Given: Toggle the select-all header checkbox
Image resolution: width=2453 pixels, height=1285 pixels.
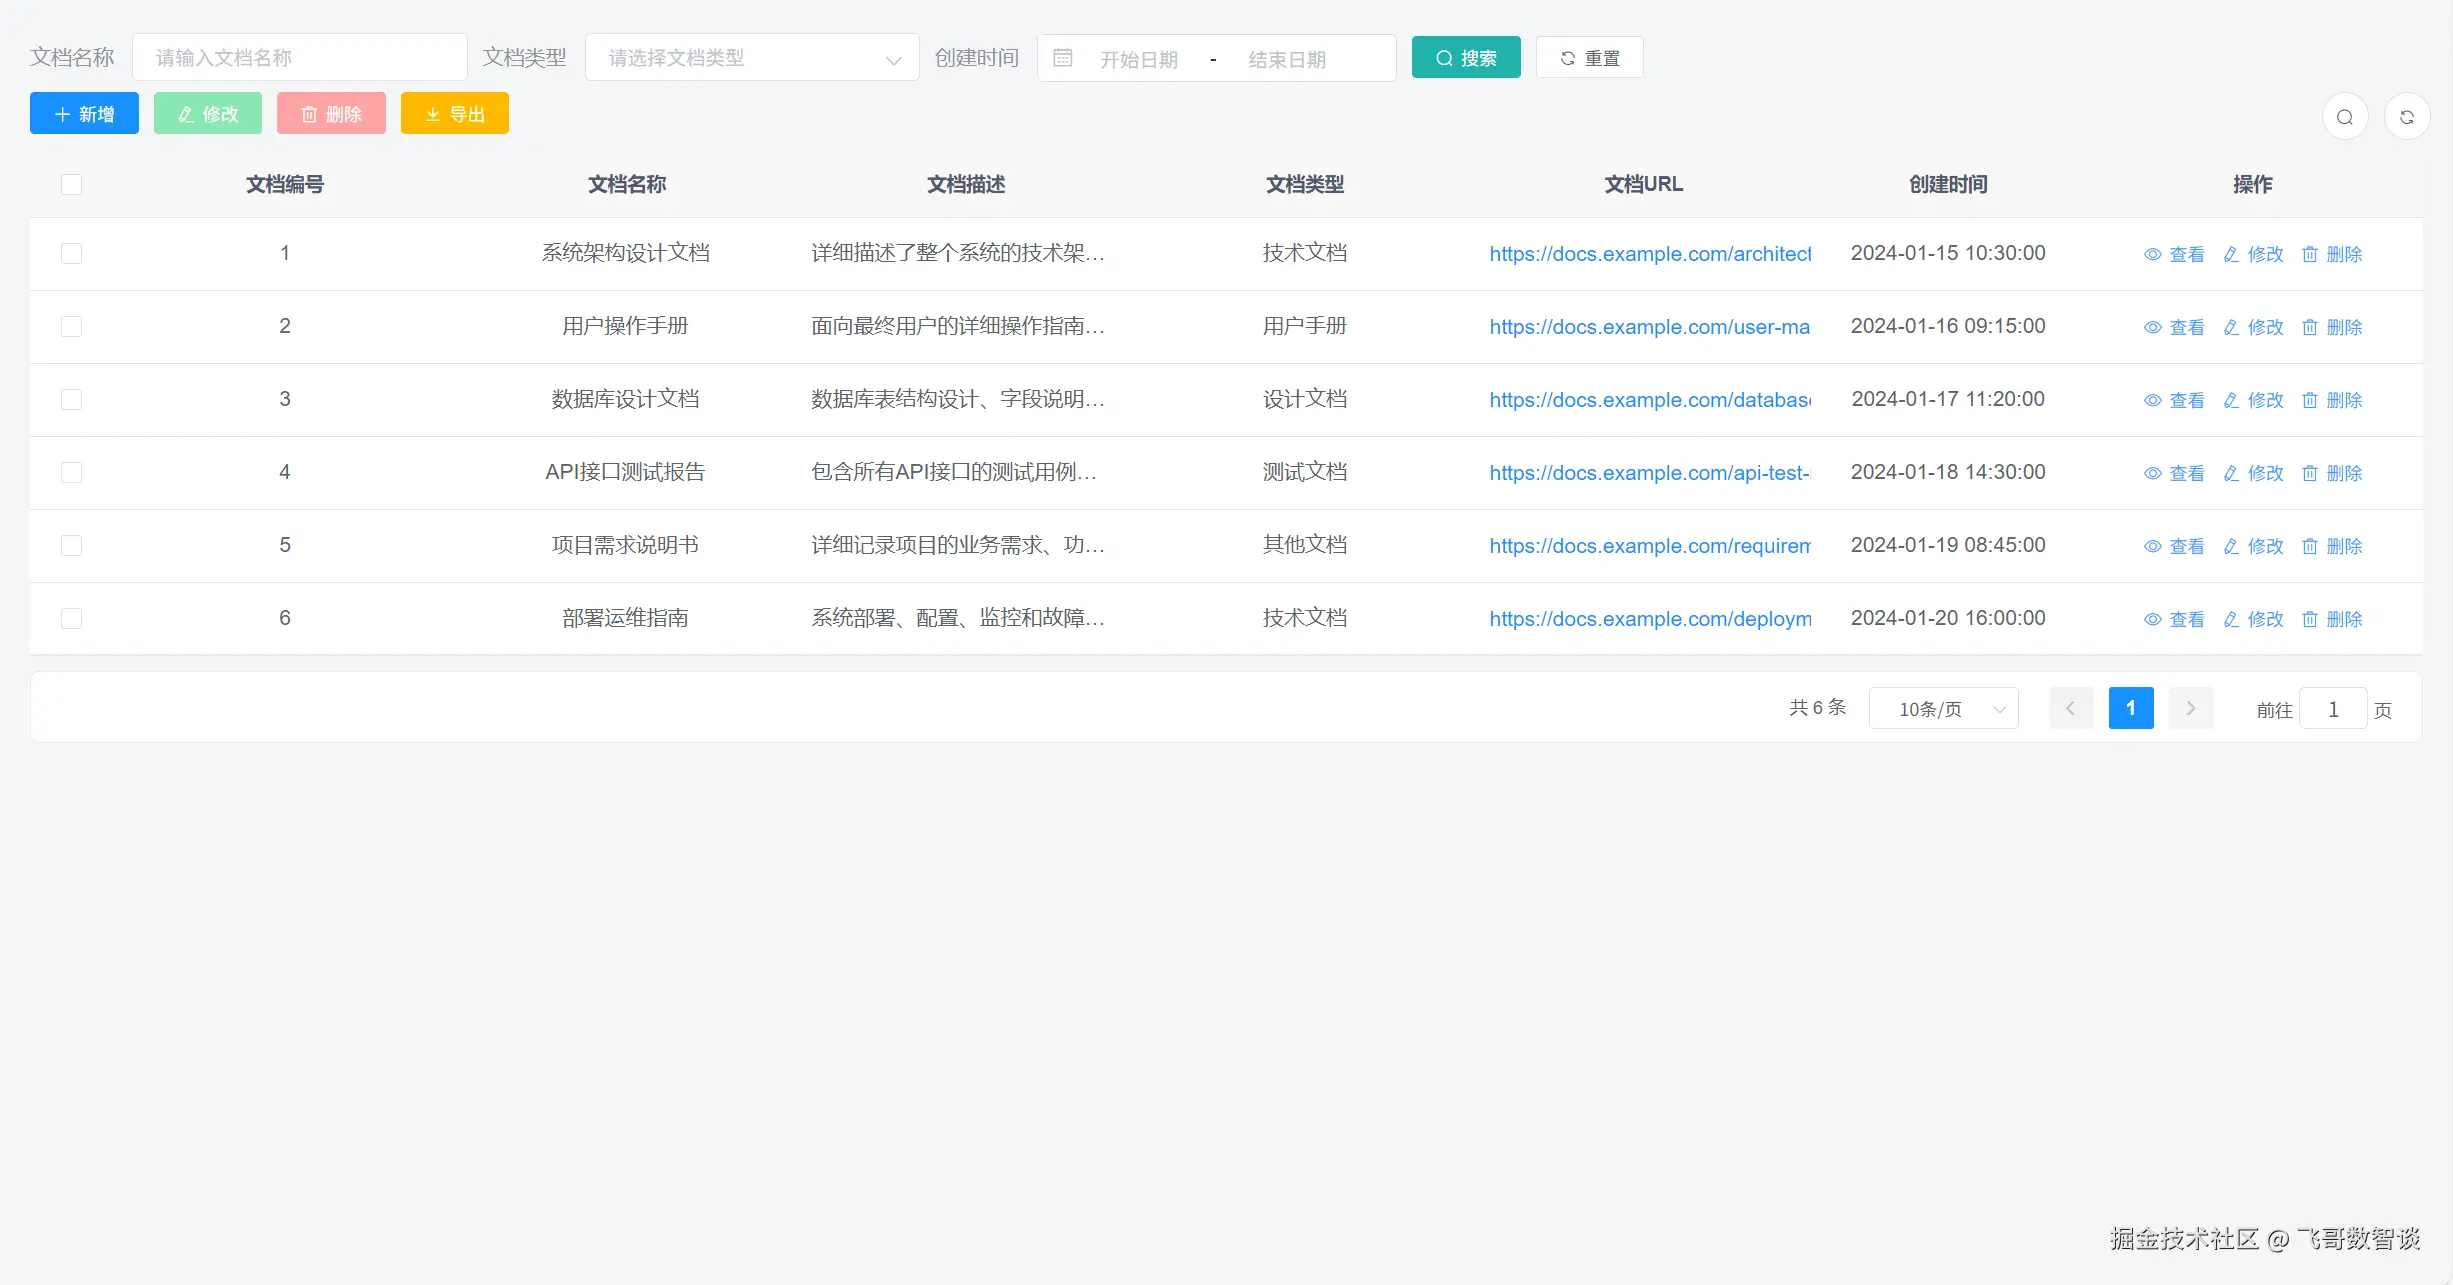Looking at the screenshot, I should click(71, 184).
